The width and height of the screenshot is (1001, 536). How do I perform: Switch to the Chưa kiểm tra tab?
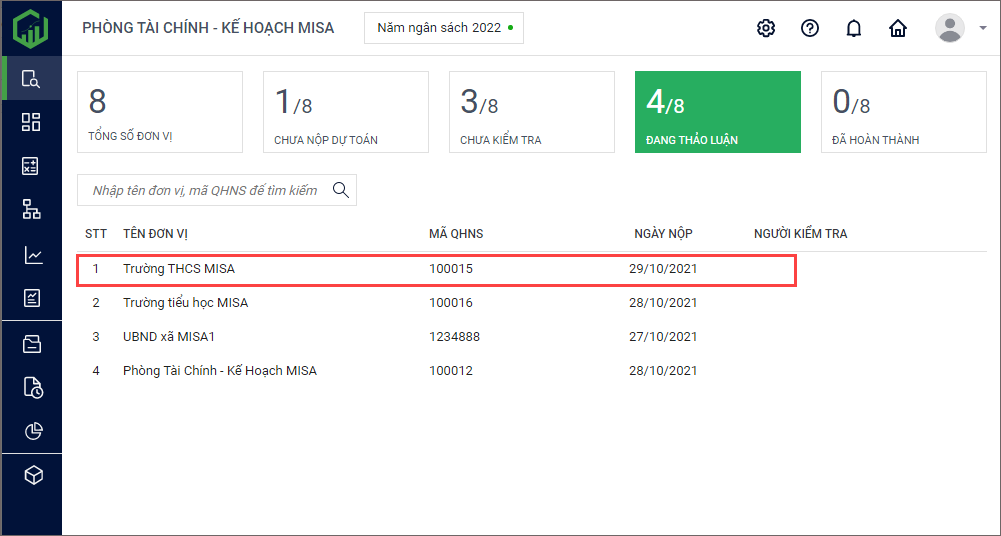pos(531,112)
